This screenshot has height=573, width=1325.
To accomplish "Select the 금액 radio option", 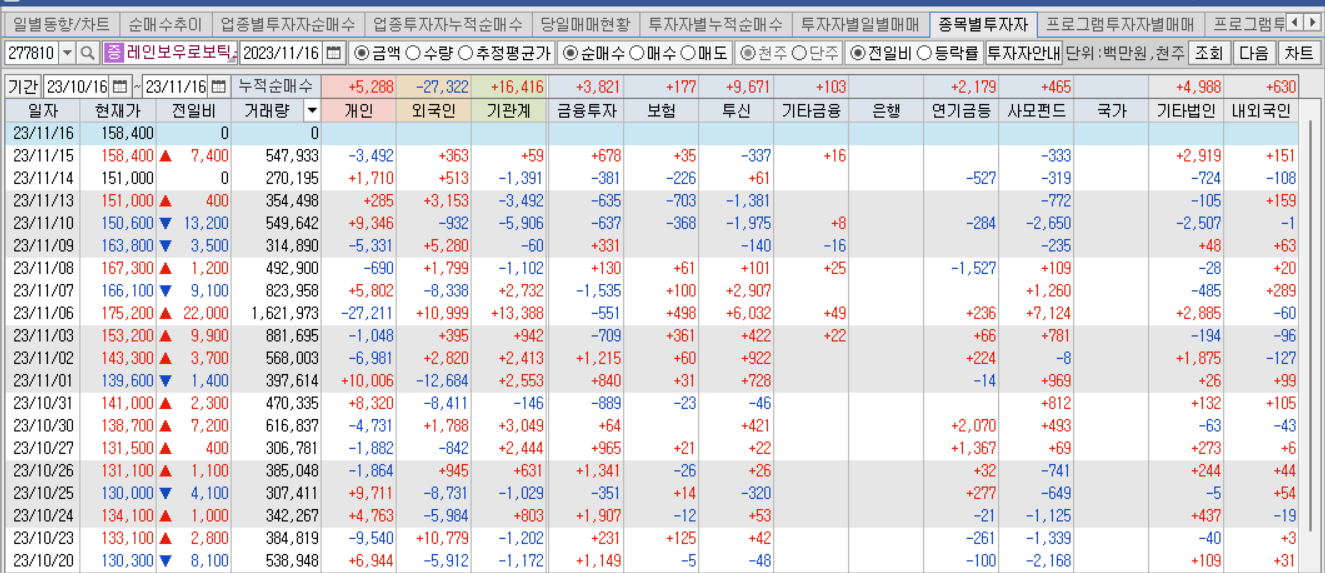I will point(376,53).
